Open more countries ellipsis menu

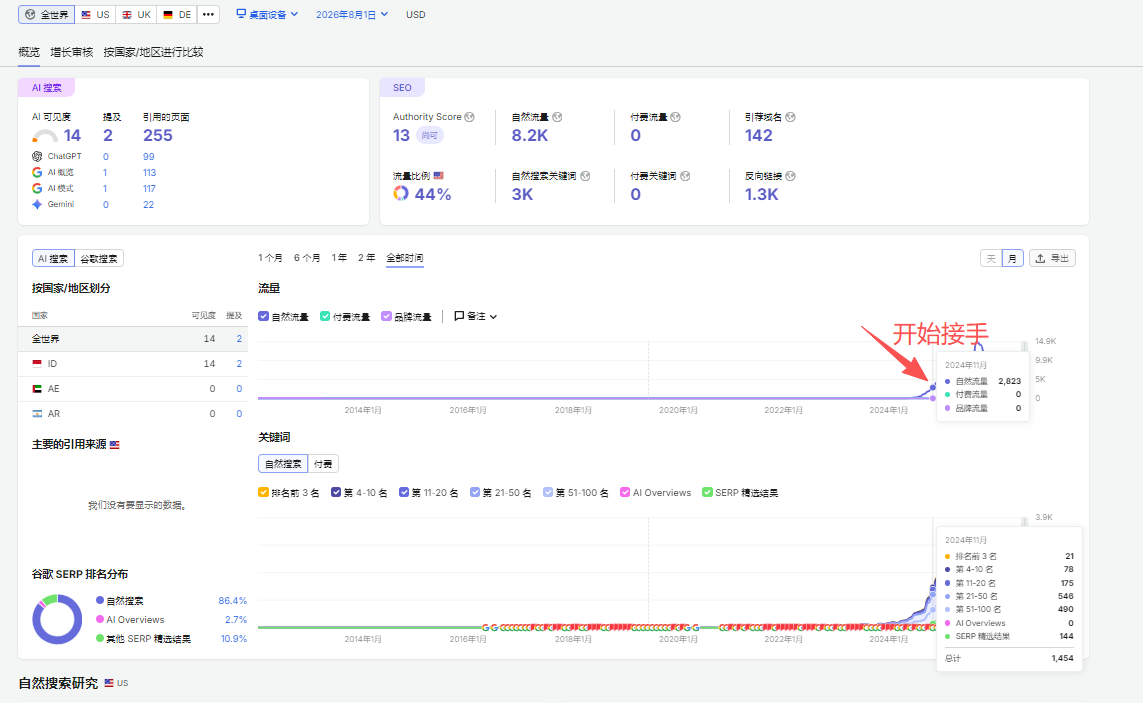(208, 15)
